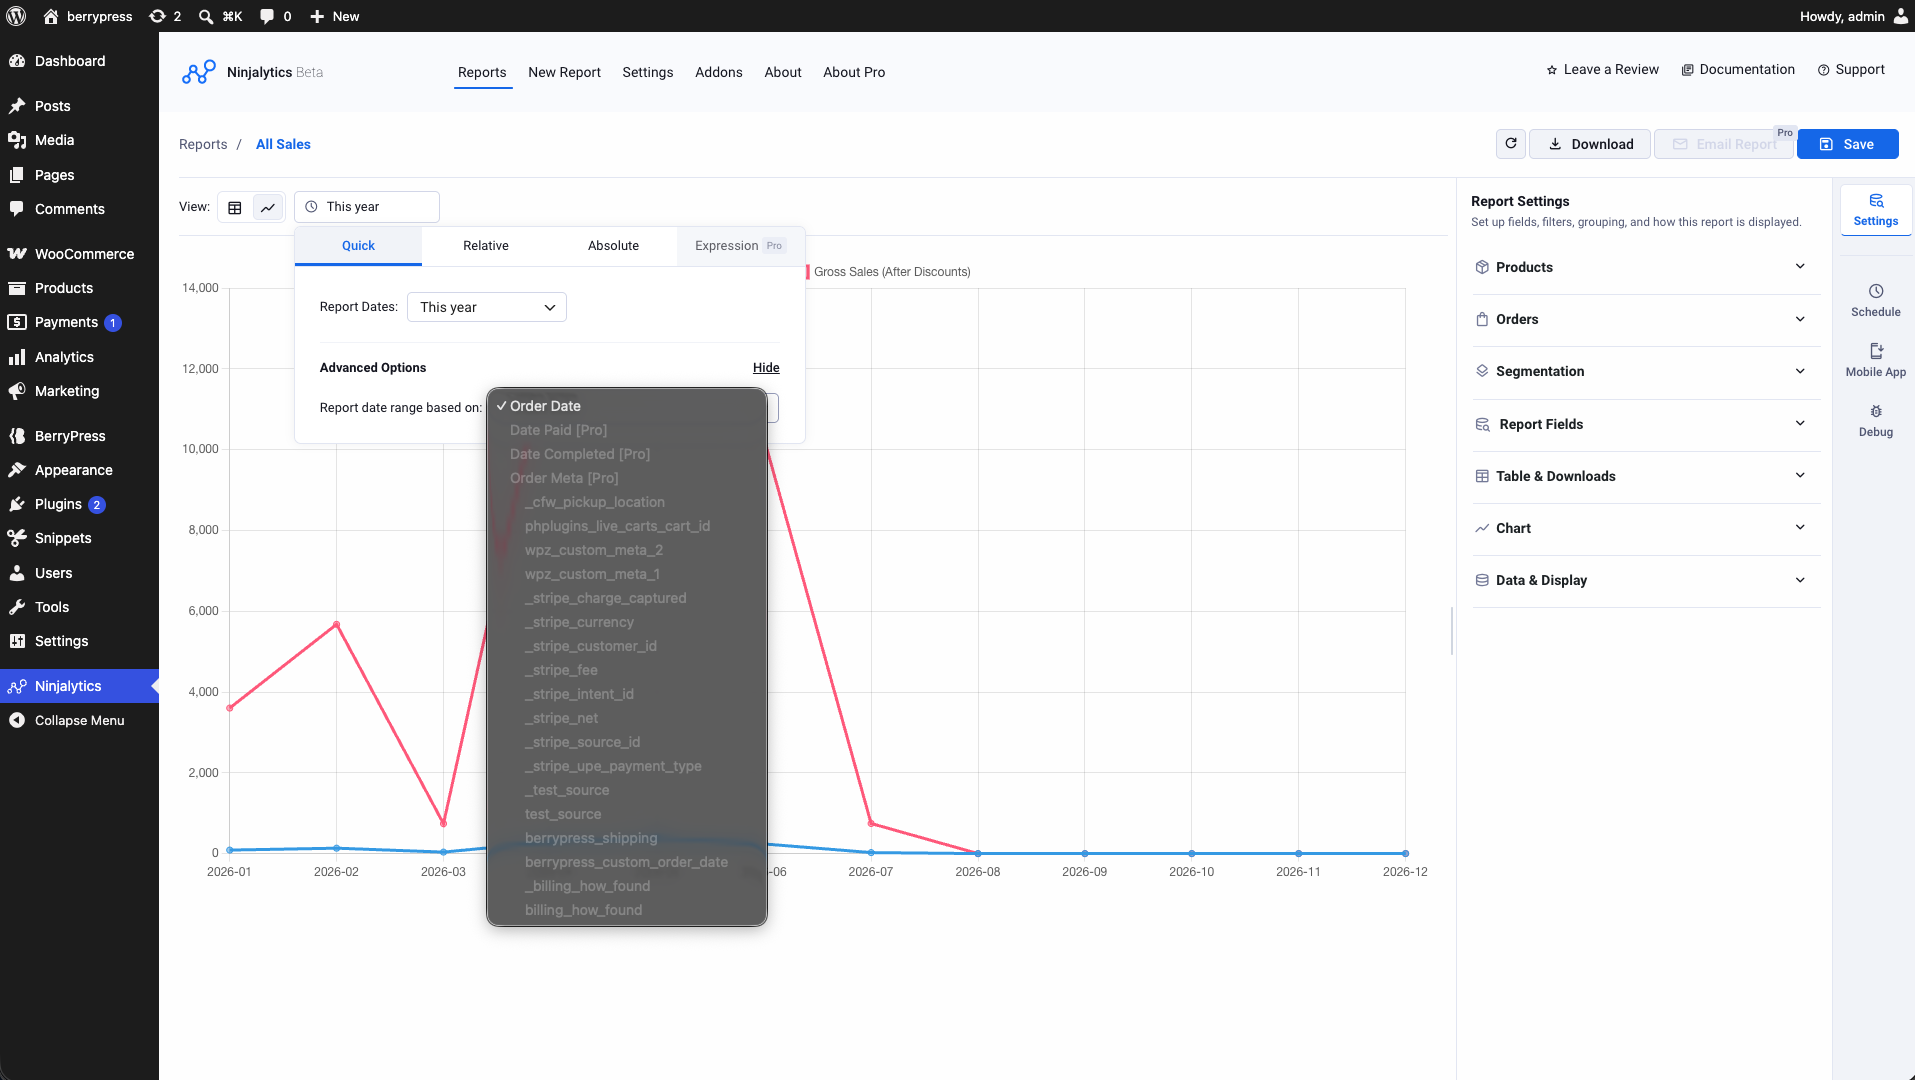1915x1080 pixels.
Task: Save the report
Action: point(1847,144)
